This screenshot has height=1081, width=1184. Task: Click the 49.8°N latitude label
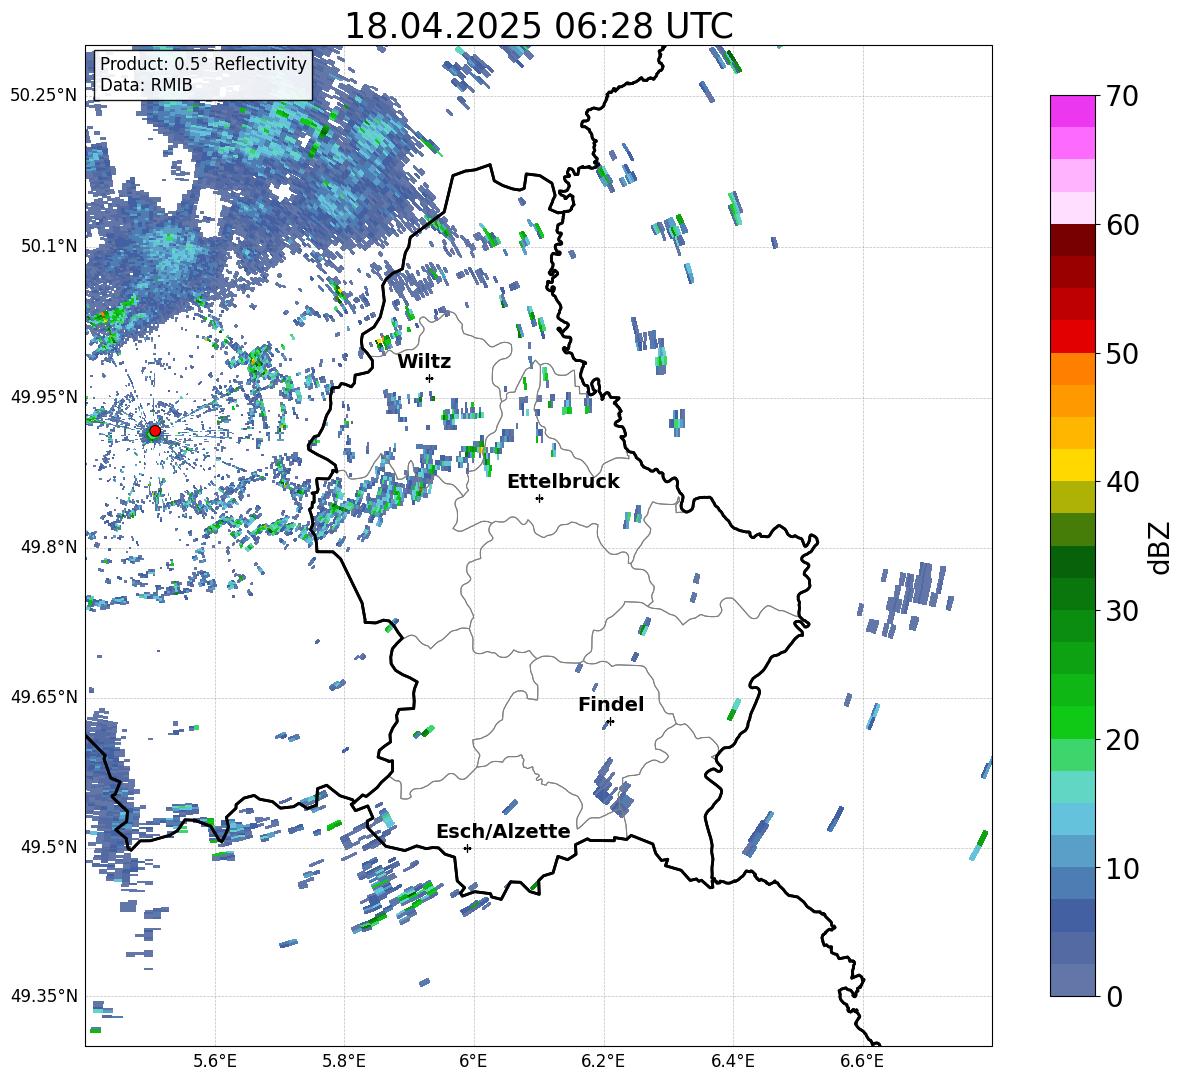click(x=48, y=547)
